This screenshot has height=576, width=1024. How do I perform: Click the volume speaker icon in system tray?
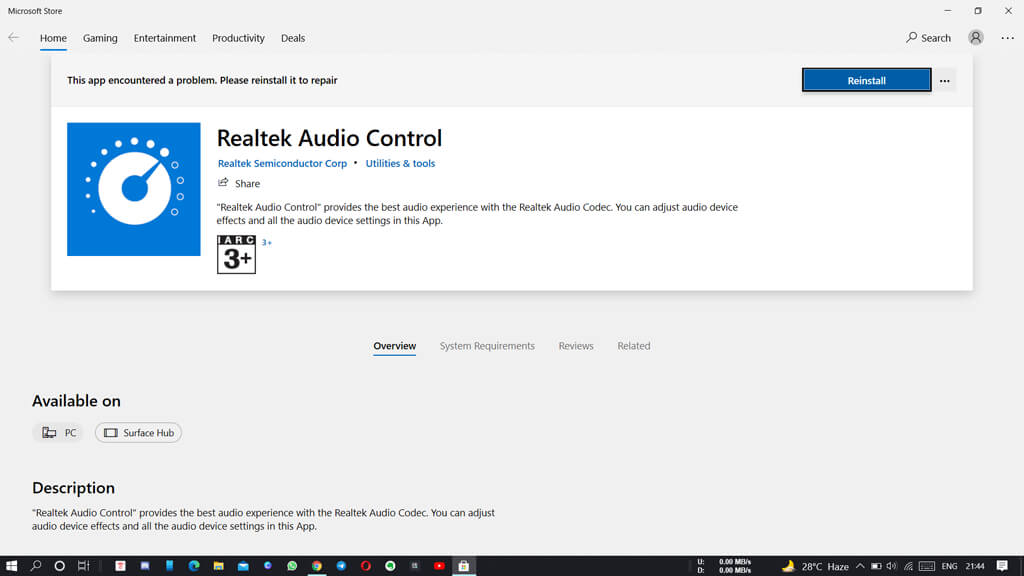tap(891, 566)
